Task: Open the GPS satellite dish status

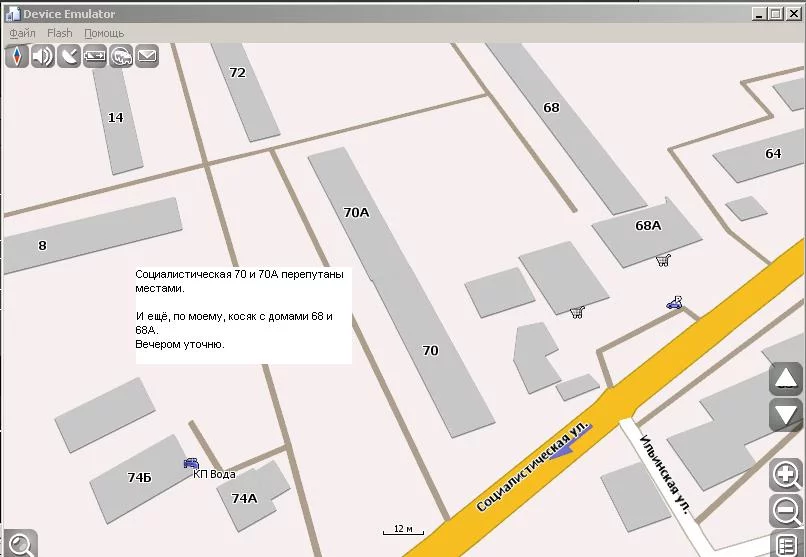Action: pyautogui.click(x=69, y=56)
